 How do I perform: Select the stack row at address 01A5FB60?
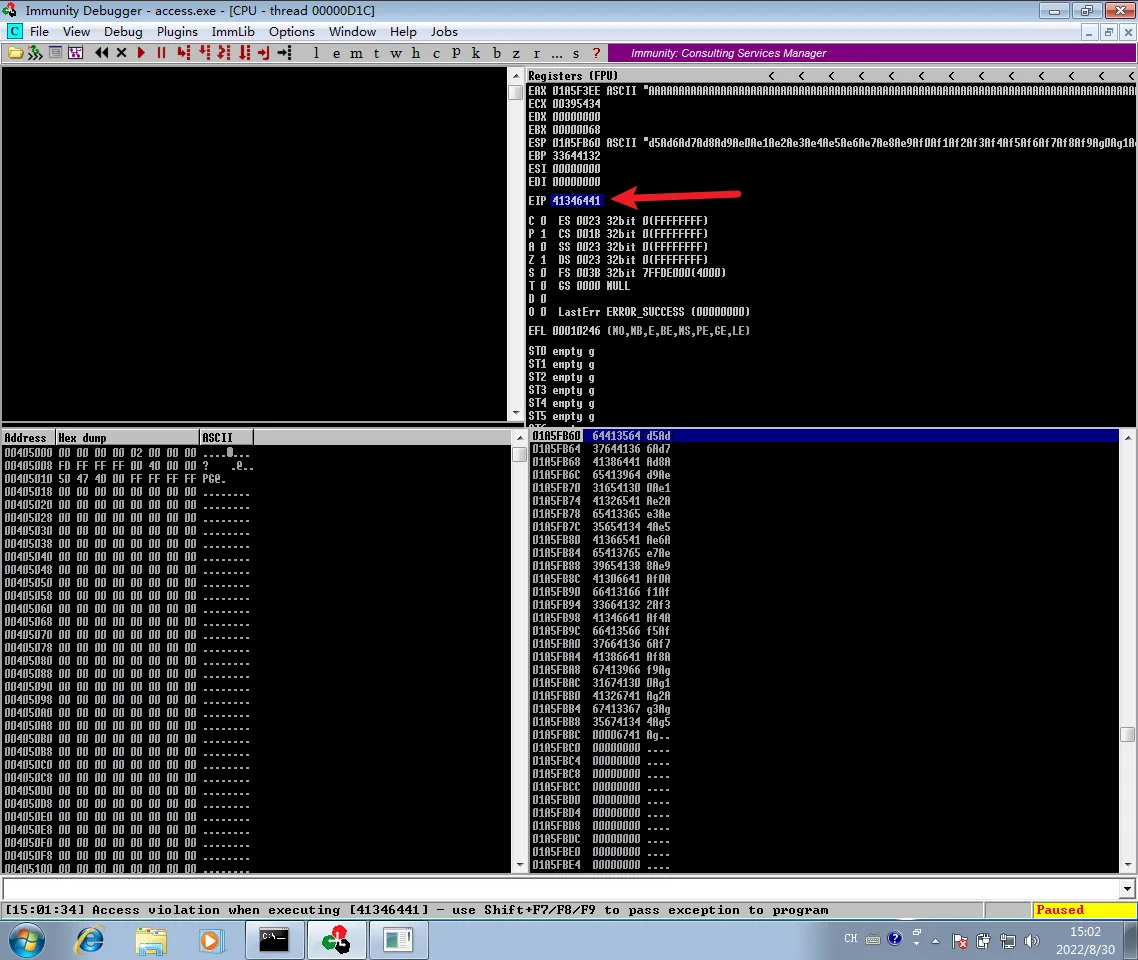pyautogui.click(x=824, y=435)
